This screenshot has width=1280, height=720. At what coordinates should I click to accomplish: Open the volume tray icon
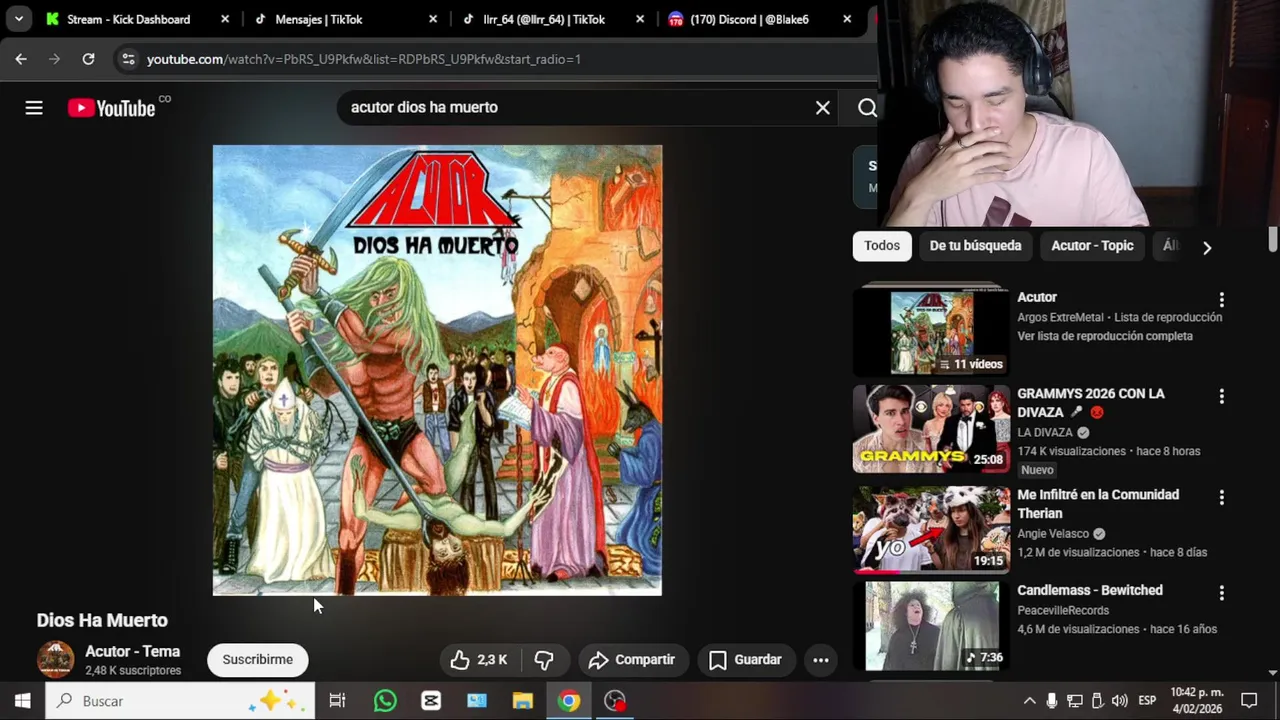(x=1119, y=701)
